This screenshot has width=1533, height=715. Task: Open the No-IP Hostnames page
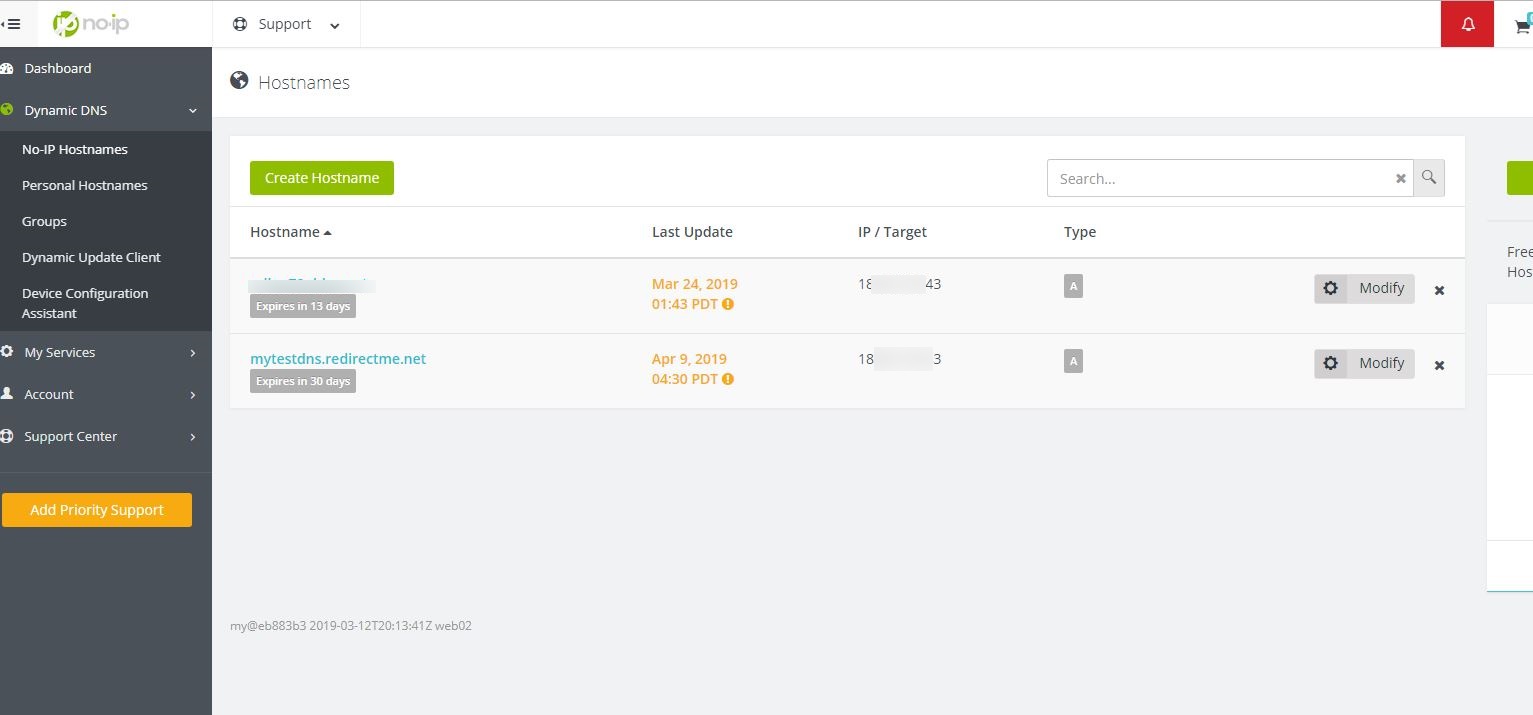click(x=75, y=149)
